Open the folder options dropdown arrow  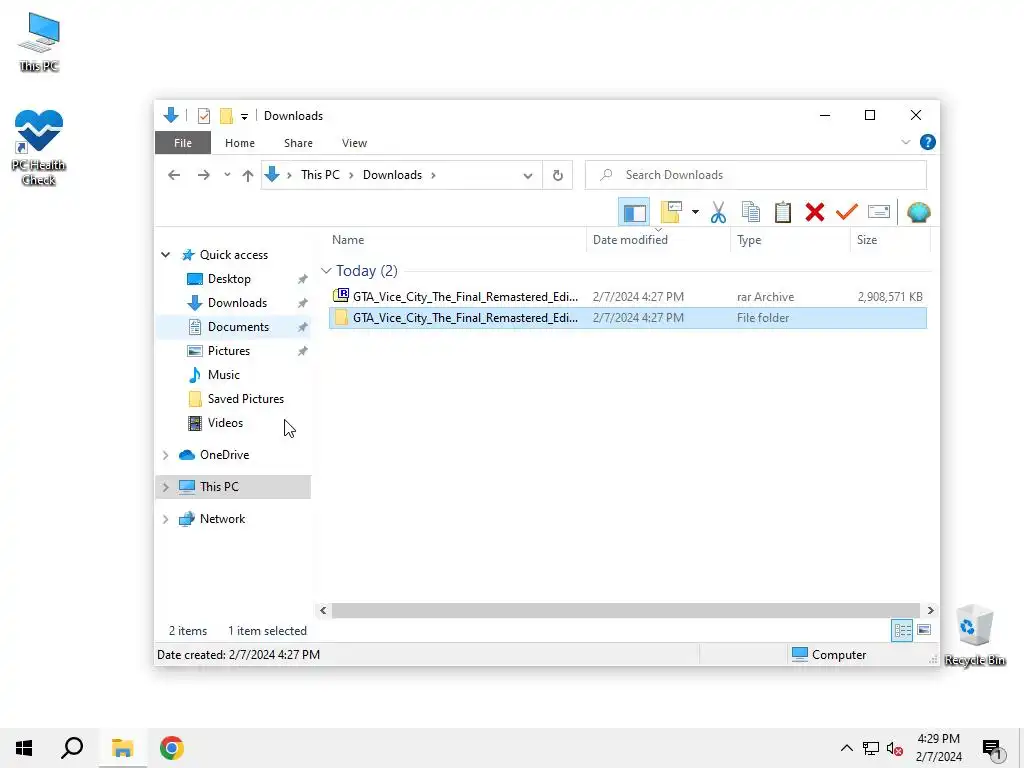[695, 212]
